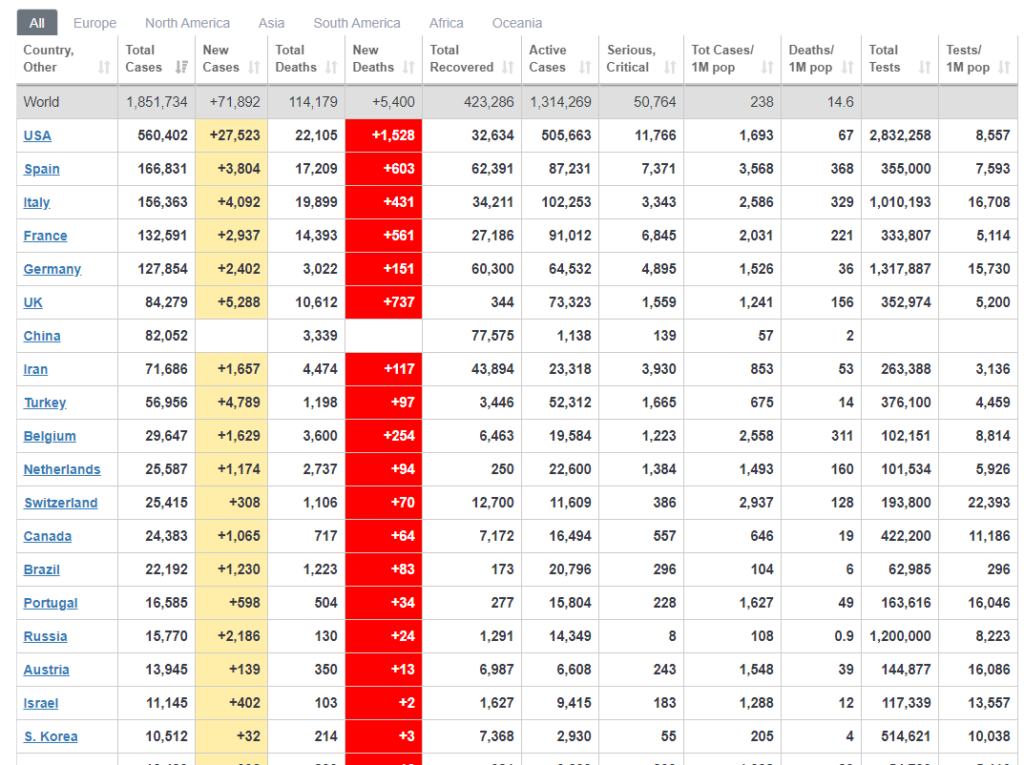Sort table using Total Deaths arrow icon
Image resolution: width=1024 pixels, height=765 pixels.
(x=332, y=67)
